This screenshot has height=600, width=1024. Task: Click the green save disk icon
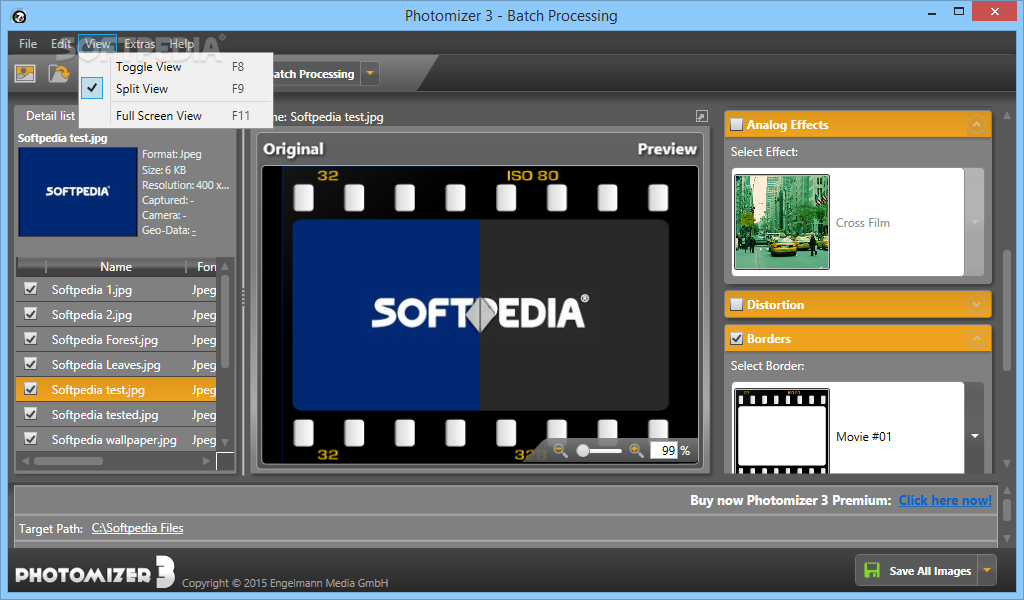tap(872, 570)
